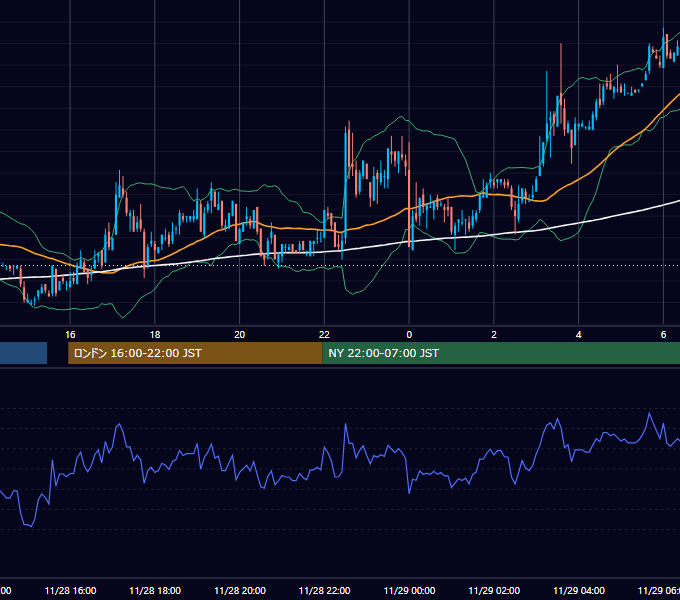The height and width of the screenshot is (600, 680).
Task: Click the NY 22:00-07:00 JST session bar
Action: [501, 353]
